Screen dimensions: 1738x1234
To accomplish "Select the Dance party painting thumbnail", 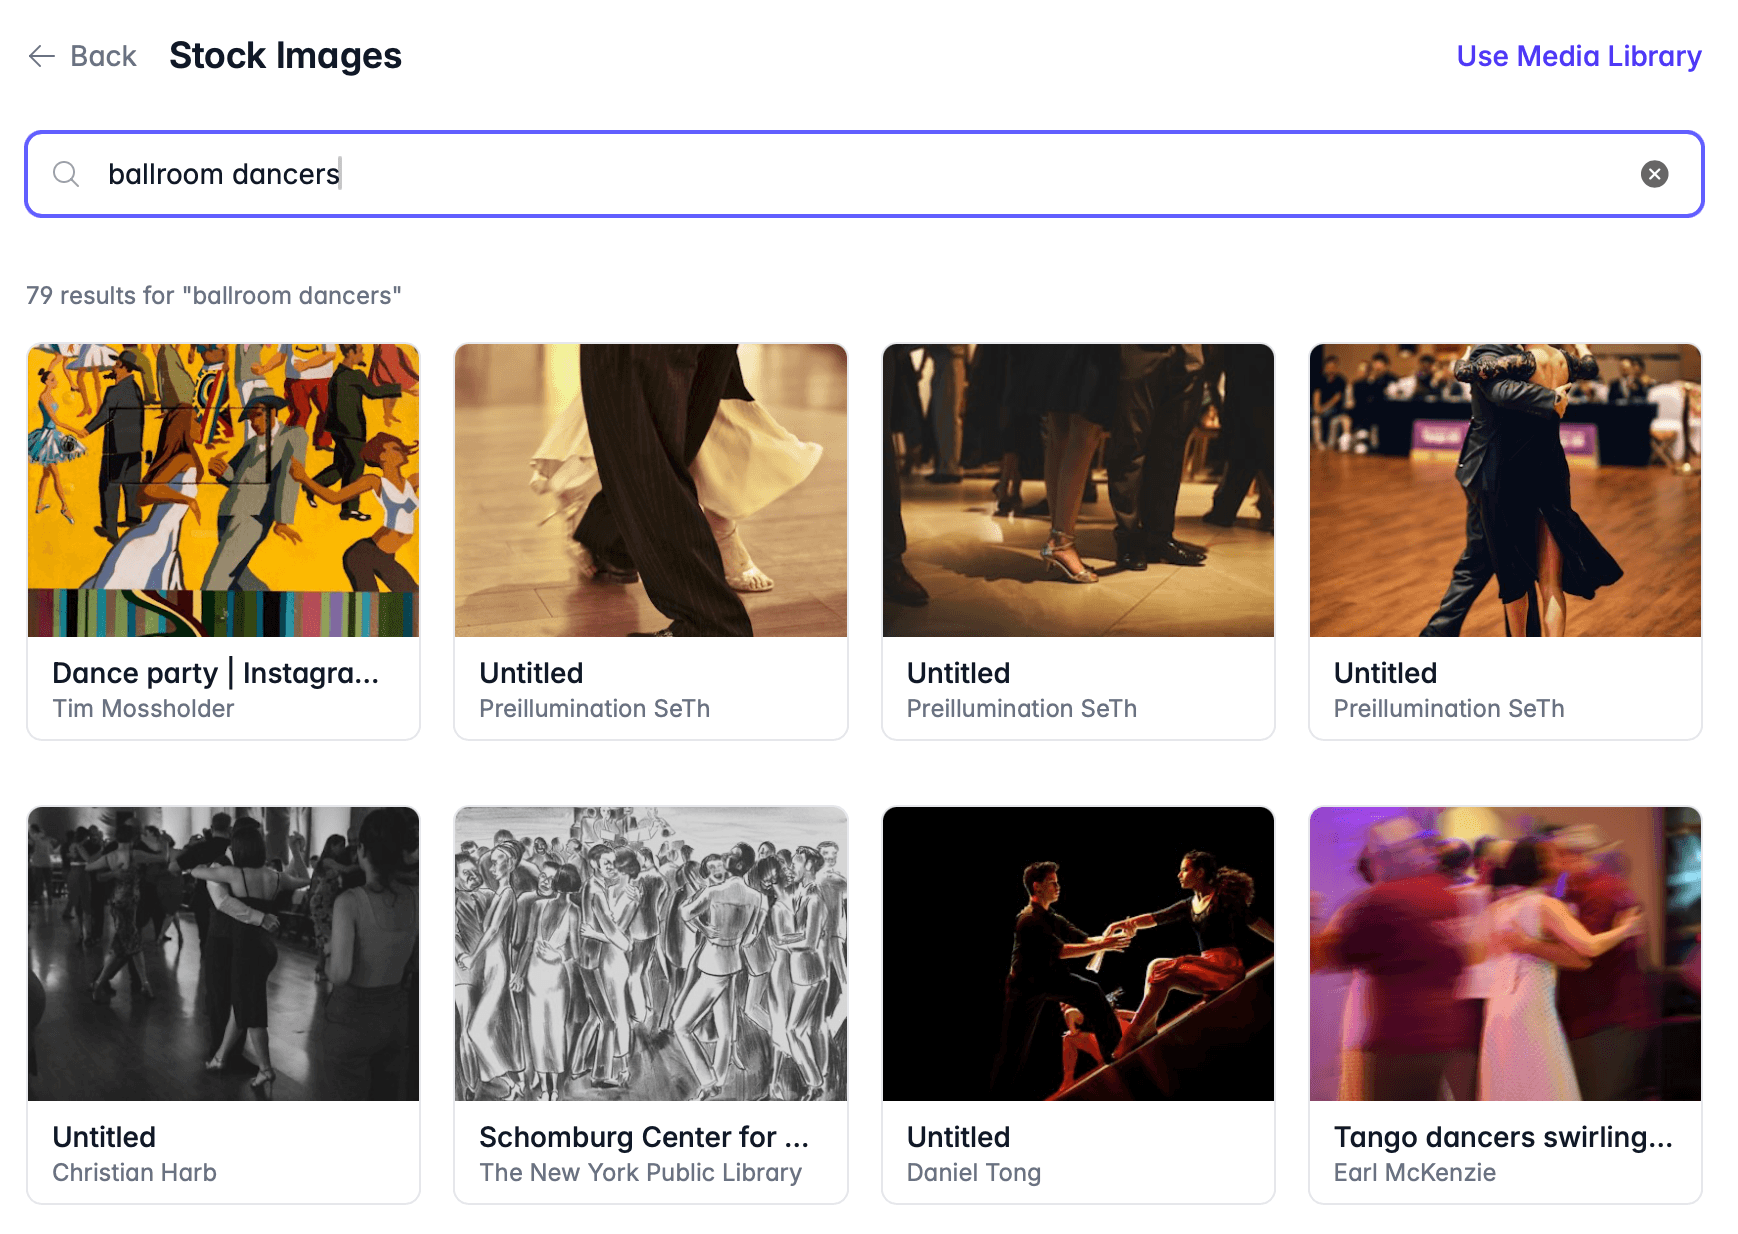I will tap(223, 490).
